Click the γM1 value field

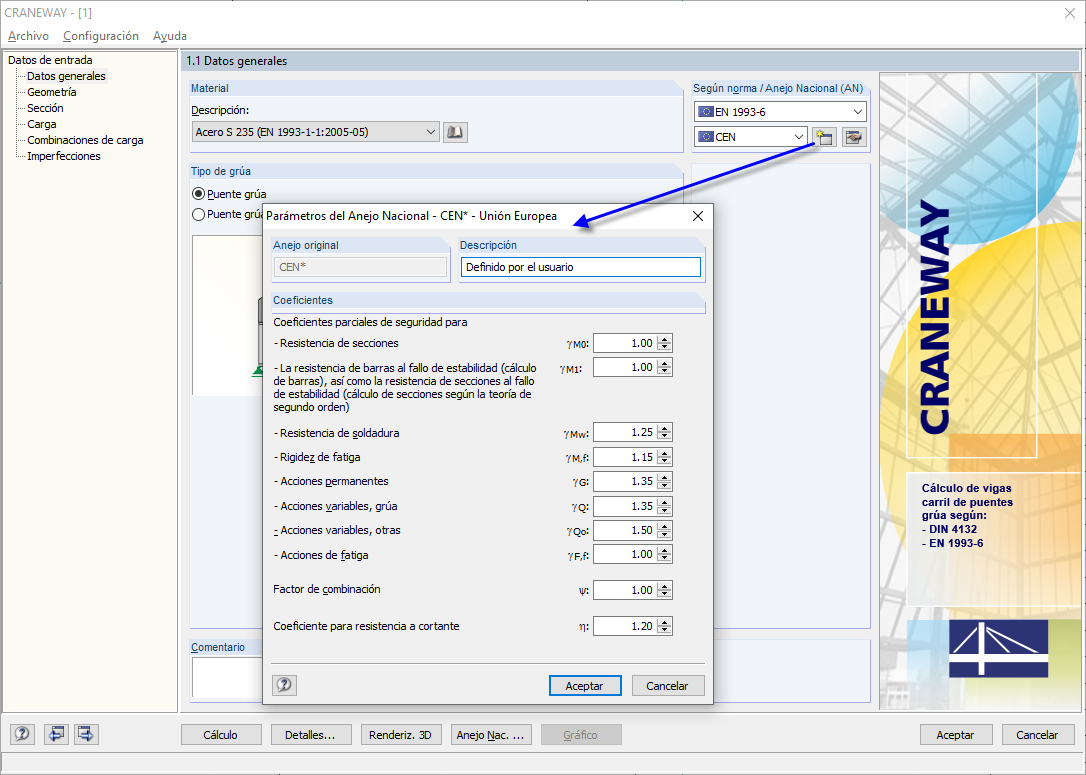pos(625,367)
